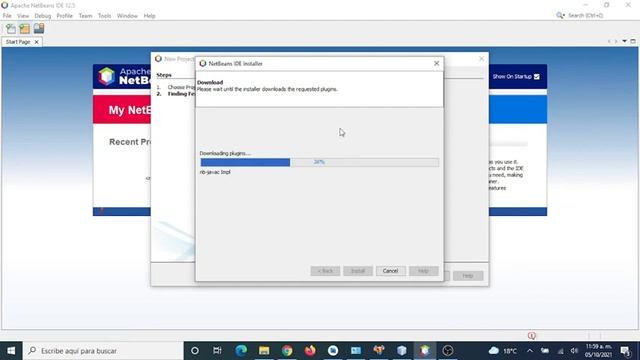The height and width of the screenshot is (360, 640).
Task: Click the Cortana circle icon
Action: pyautogui.click(x=195, y=351)
